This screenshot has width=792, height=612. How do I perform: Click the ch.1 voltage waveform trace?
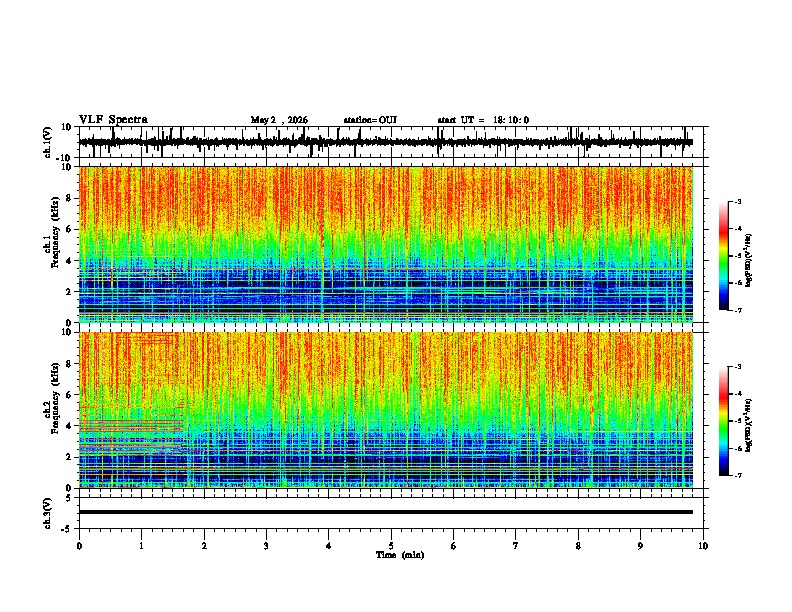pos(385,142)
